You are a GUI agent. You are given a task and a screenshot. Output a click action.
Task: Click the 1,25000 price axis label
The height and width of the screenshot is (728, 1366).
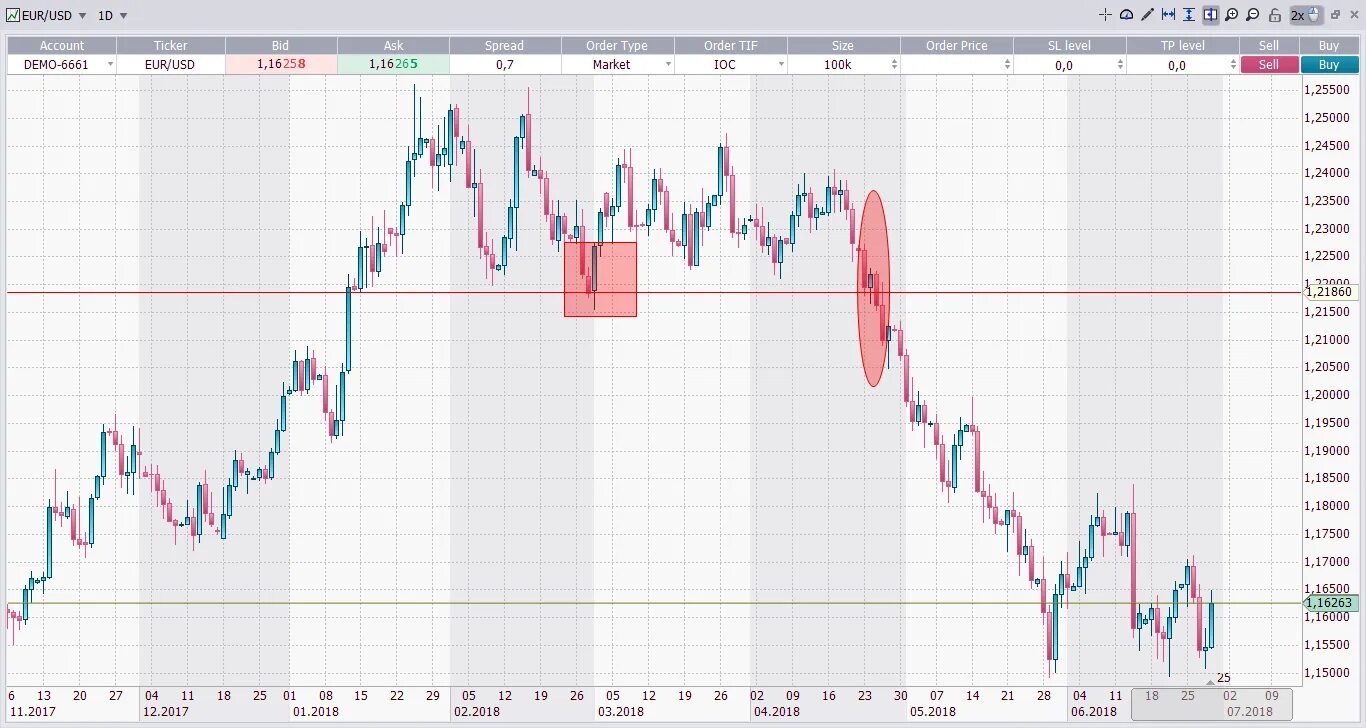coord(1329,118)
